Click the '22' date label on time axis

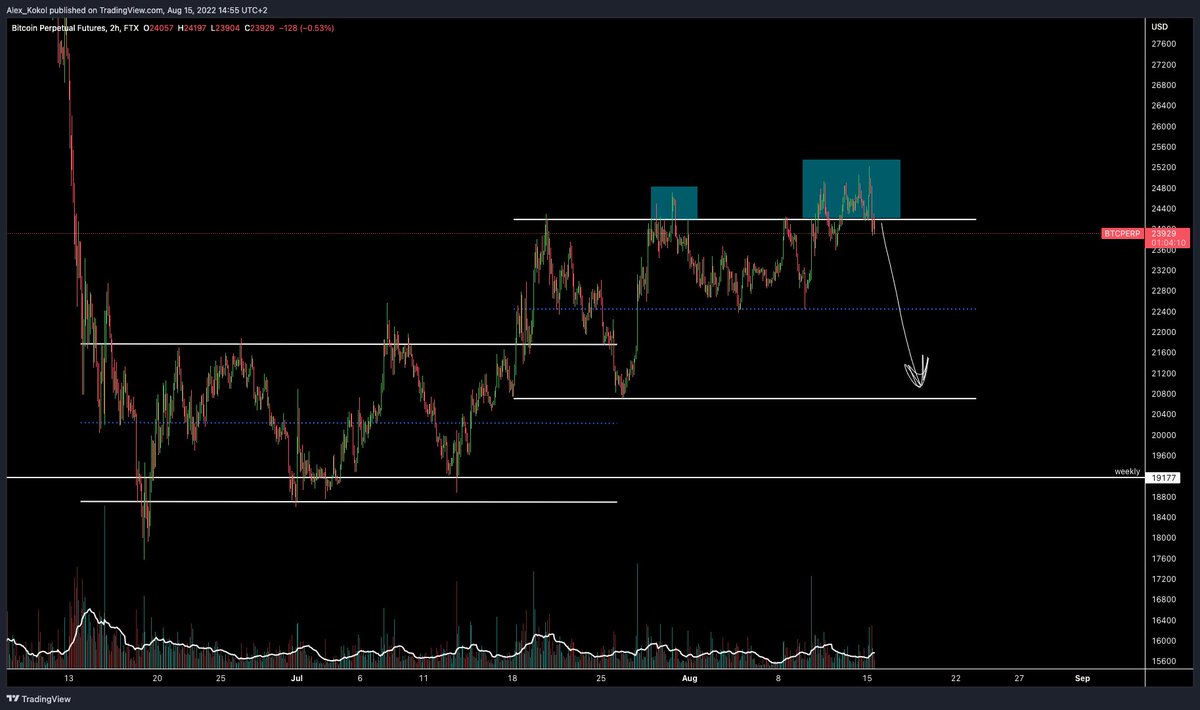[x=955, y=678]
